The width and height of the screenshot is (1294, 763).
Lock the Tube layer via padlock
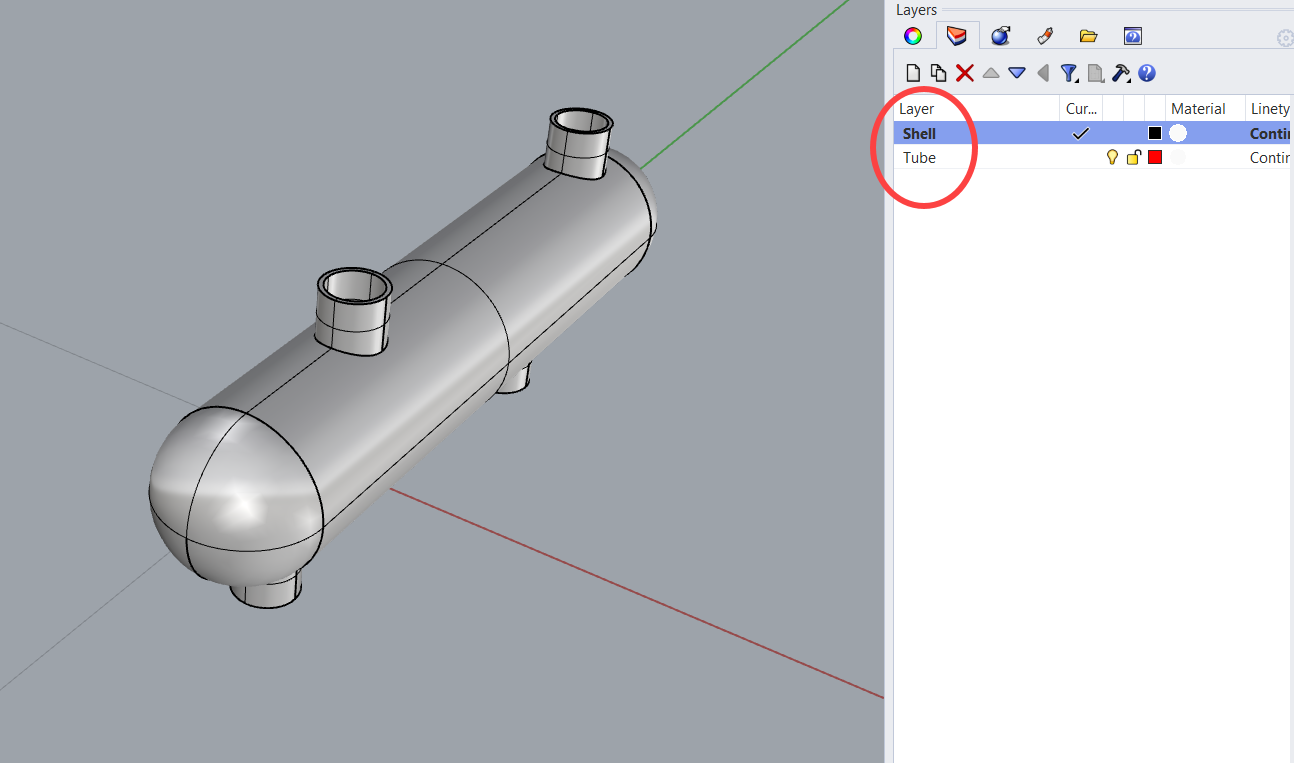pos(1133,157)
